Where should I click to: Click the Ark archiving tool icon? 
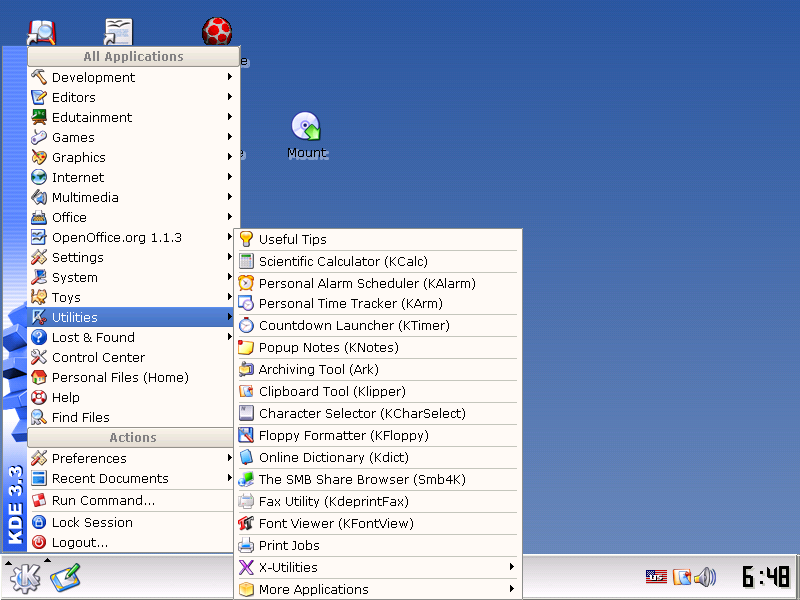click(246, 369)
